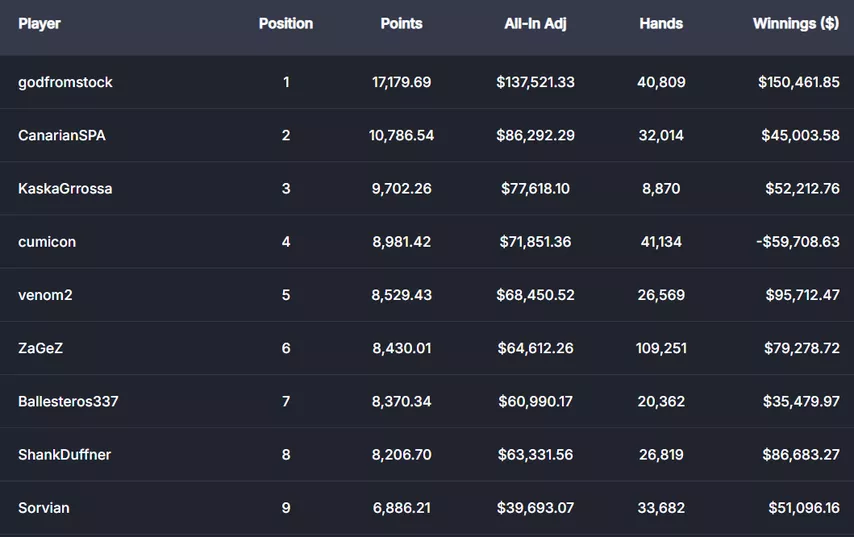Click on player Sorvian

[44, 508]
